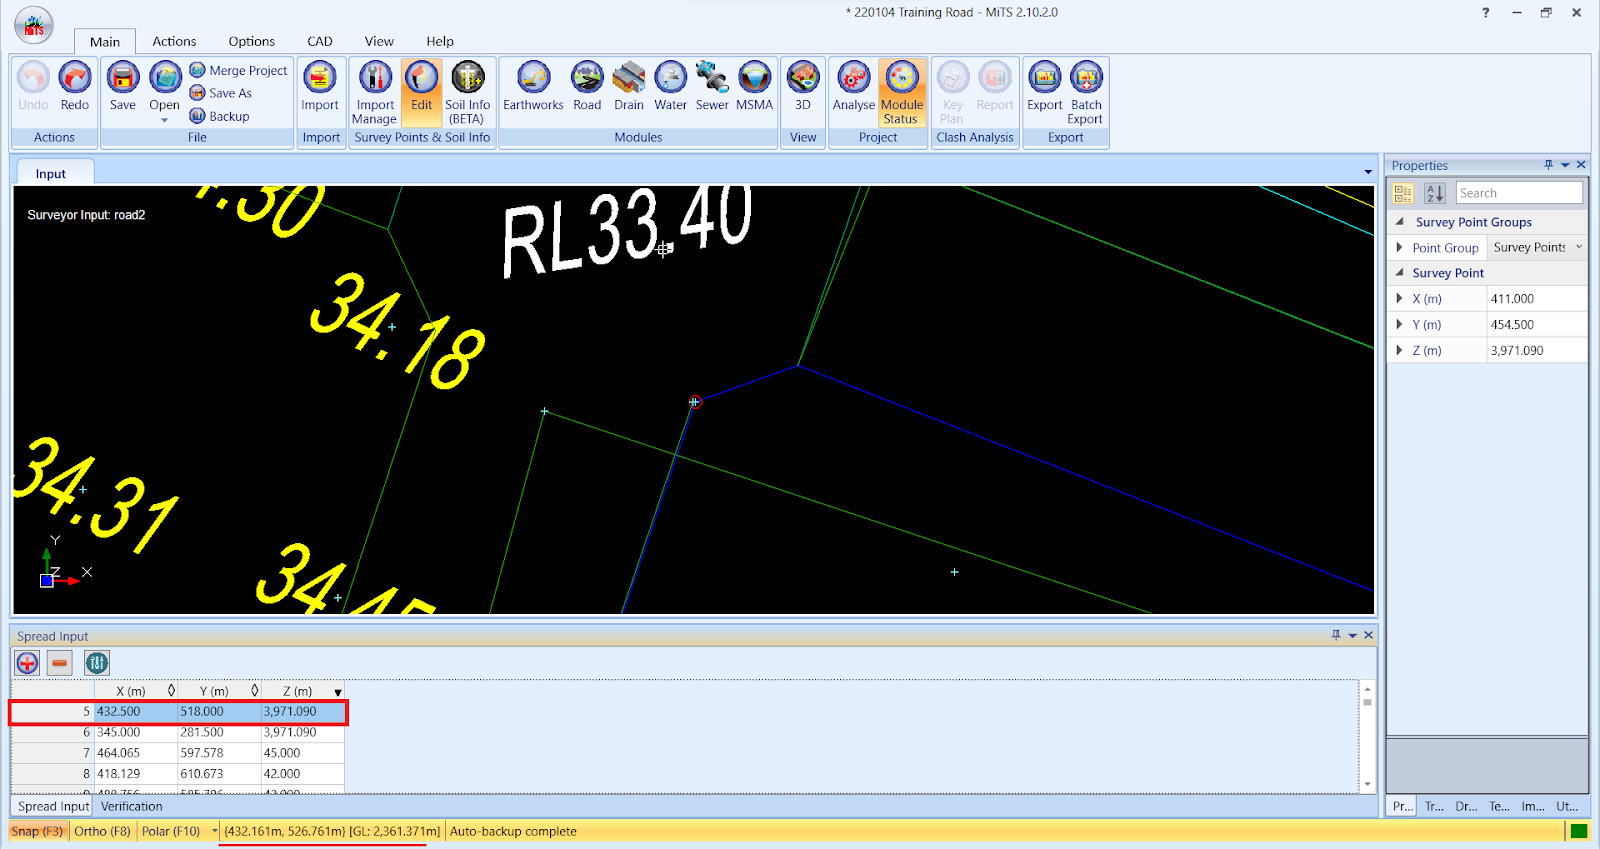The height and width of the screenshot is (849, 1600).
Task: Click Merge Project
Action: (238, 70)
